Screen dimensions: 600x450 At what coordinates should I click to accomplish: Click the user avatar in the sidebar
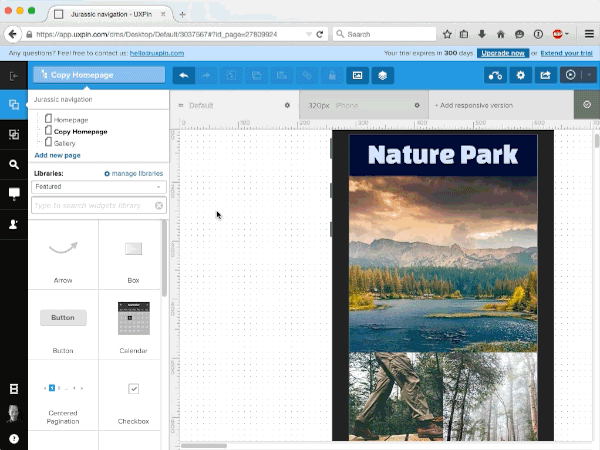tap(14, 414)
